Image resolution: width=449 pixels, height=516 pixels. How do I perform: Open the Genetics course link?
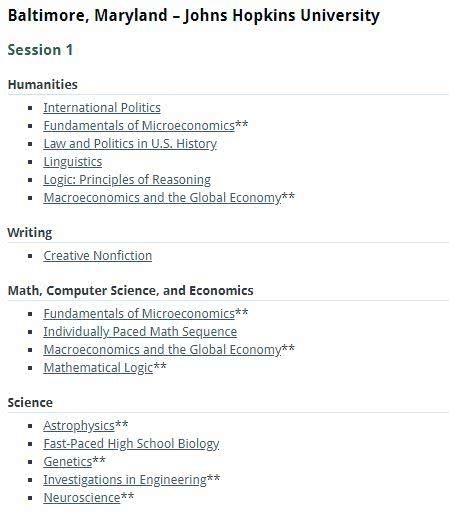point(68,462)
